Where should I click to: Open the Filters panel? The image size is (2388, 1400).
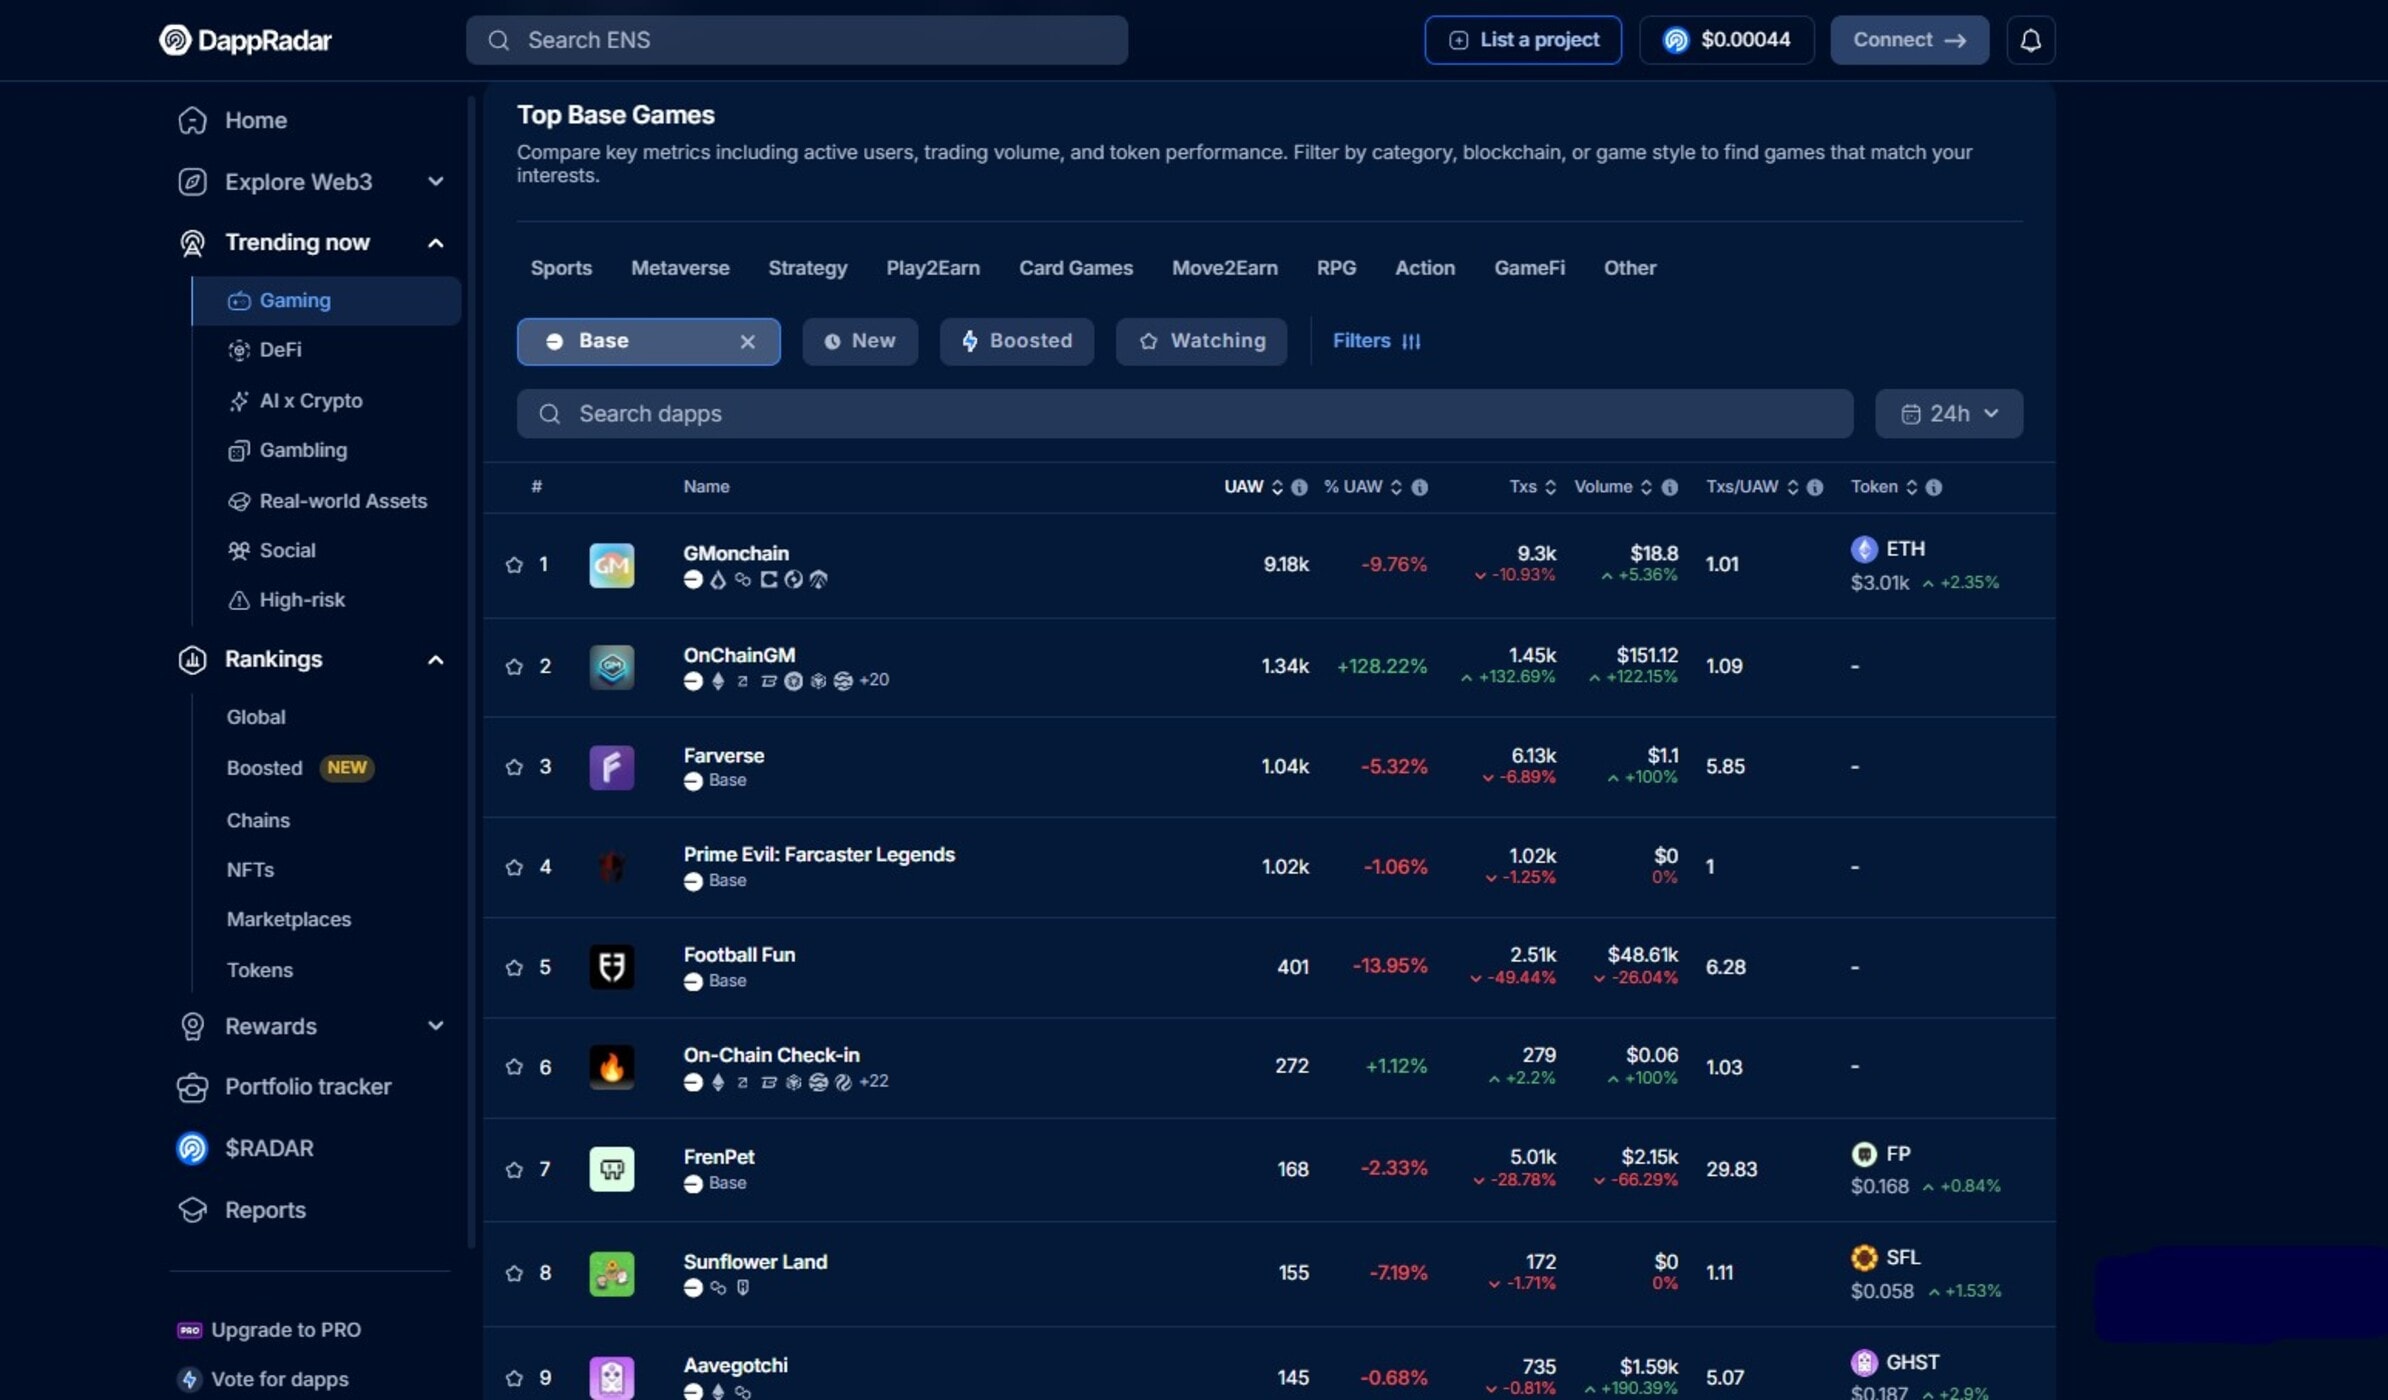click(1376, 341)
